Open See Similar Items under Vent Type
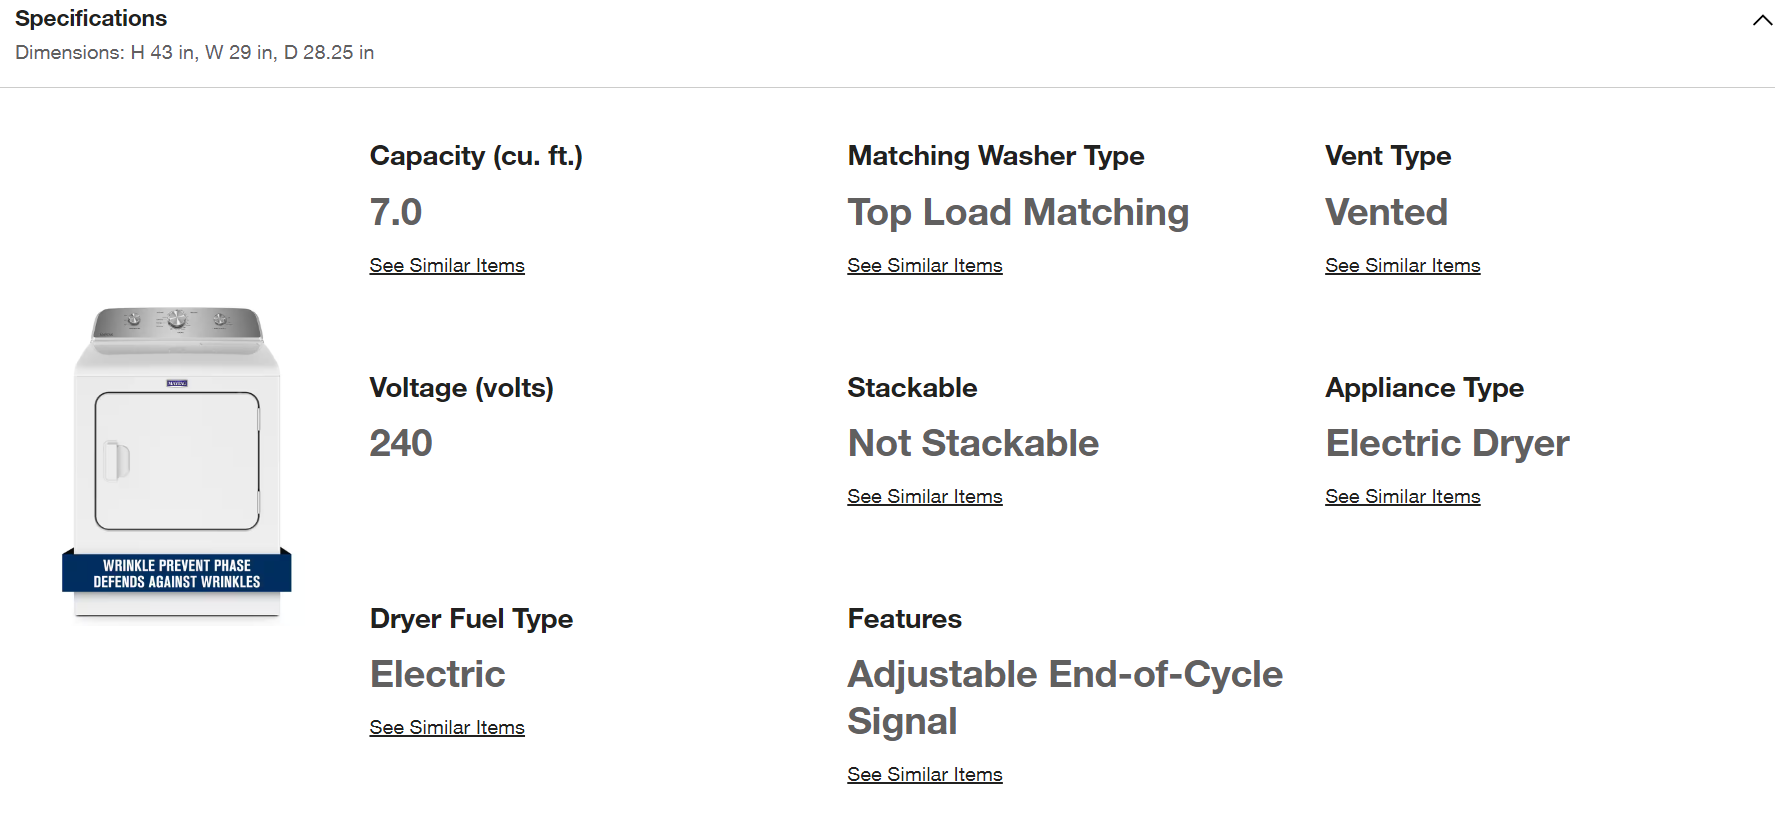The image size is (1775, 825). [x=1403, y=265]
